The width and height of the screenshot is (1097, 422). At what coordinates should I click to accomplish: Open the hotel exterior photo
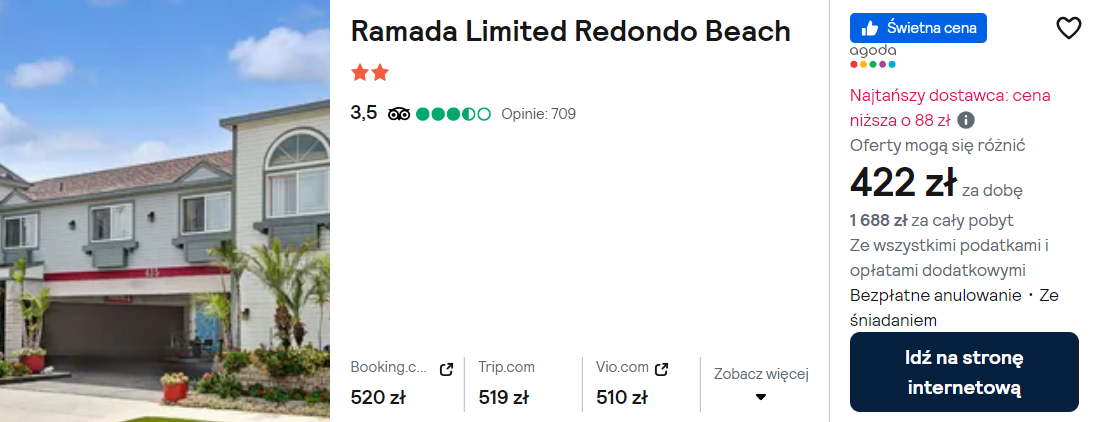[x=165, y=211]
